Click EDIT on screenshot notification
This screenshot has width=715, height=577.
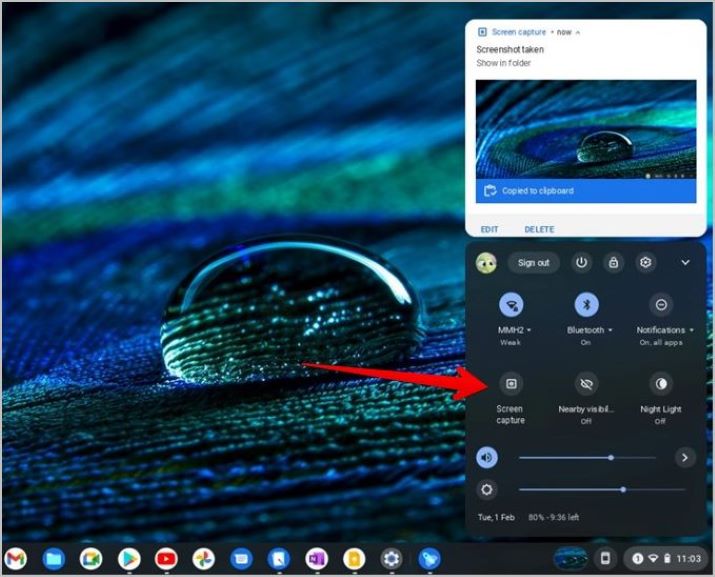pos(489,229)
